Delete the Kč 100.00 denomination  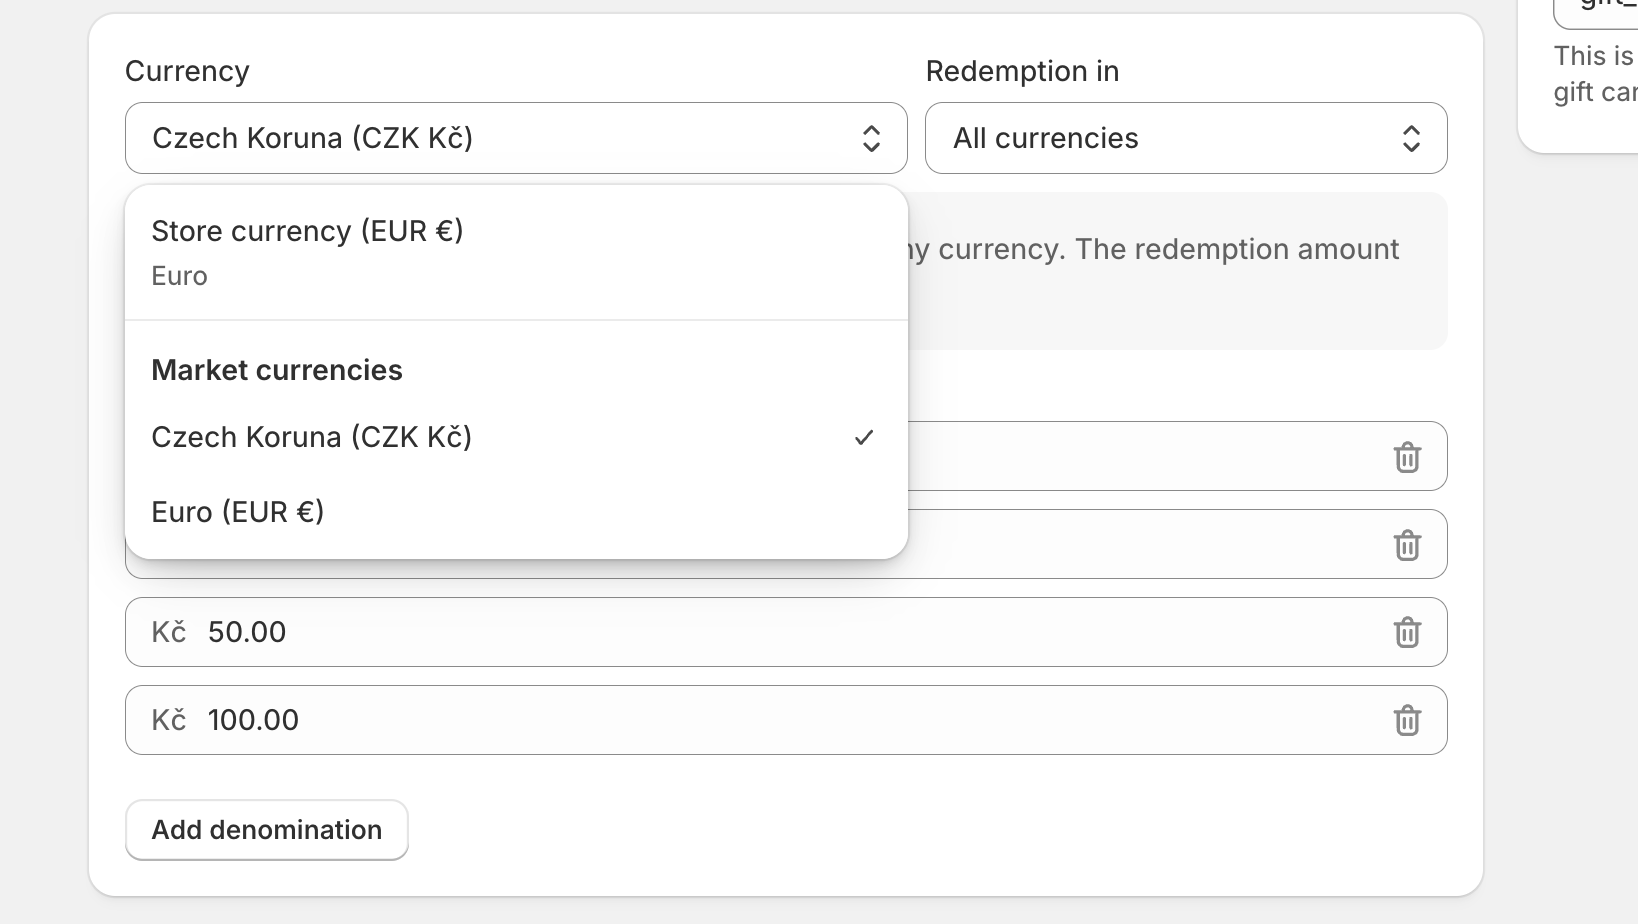click(x=1407, y=720)
